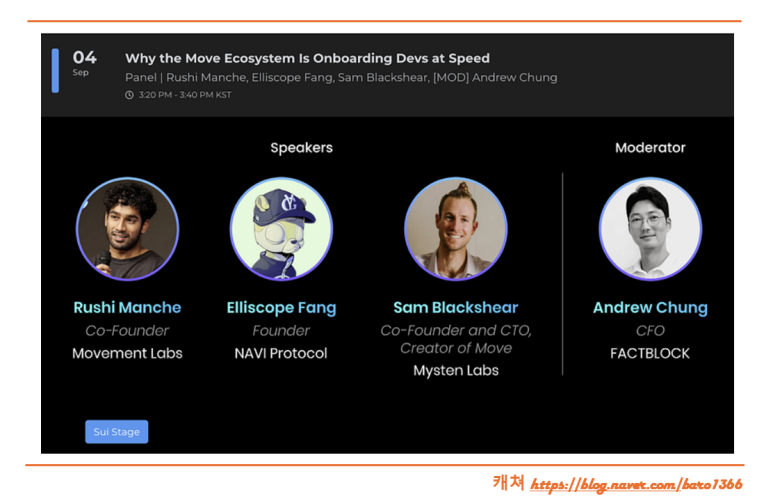Click the Mysten Labs company text
This screenshot has width=773, height=501.
pos(456,370)
